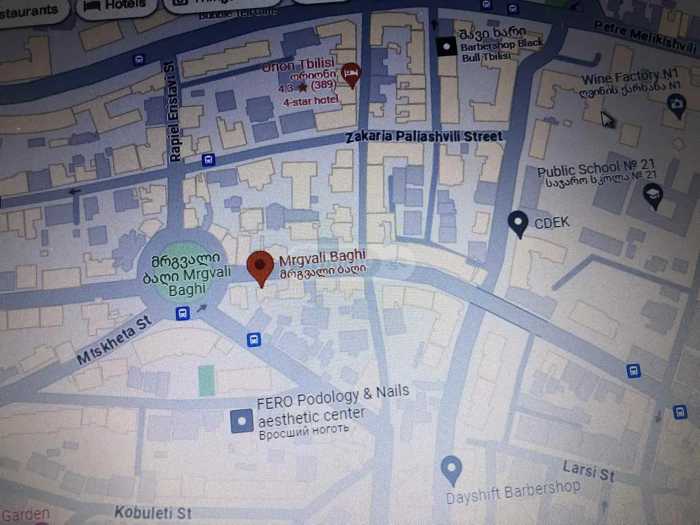Select the CDEK map pin

coord(518,224)
